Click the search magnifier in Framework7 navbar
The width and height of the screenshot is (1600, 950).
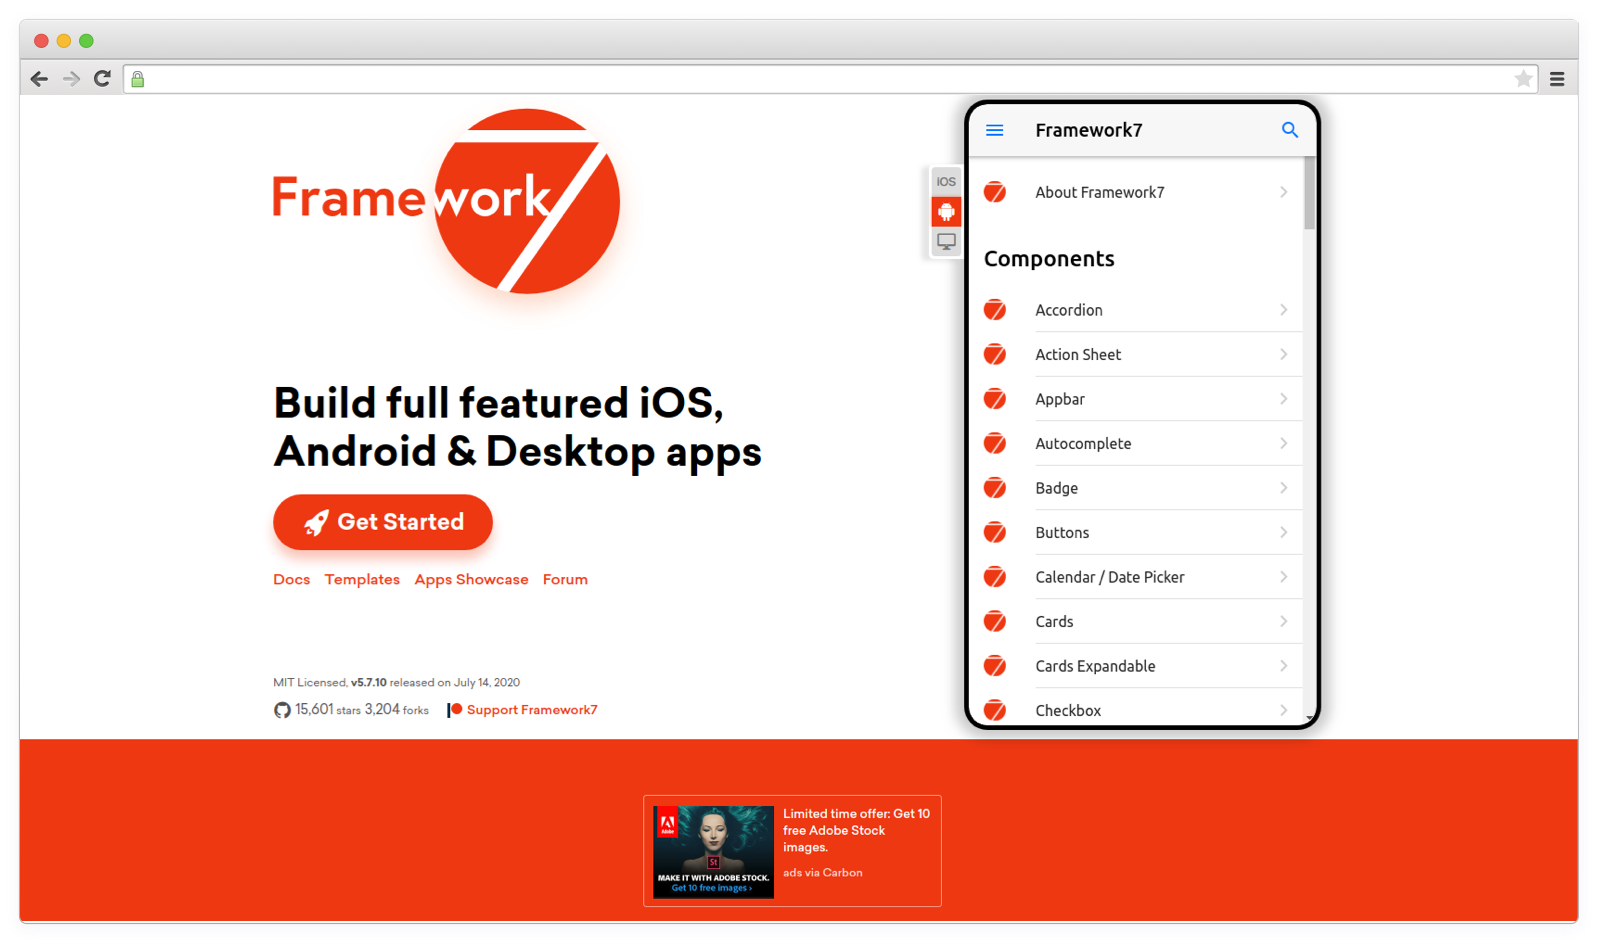click(x=1289, y=130)
